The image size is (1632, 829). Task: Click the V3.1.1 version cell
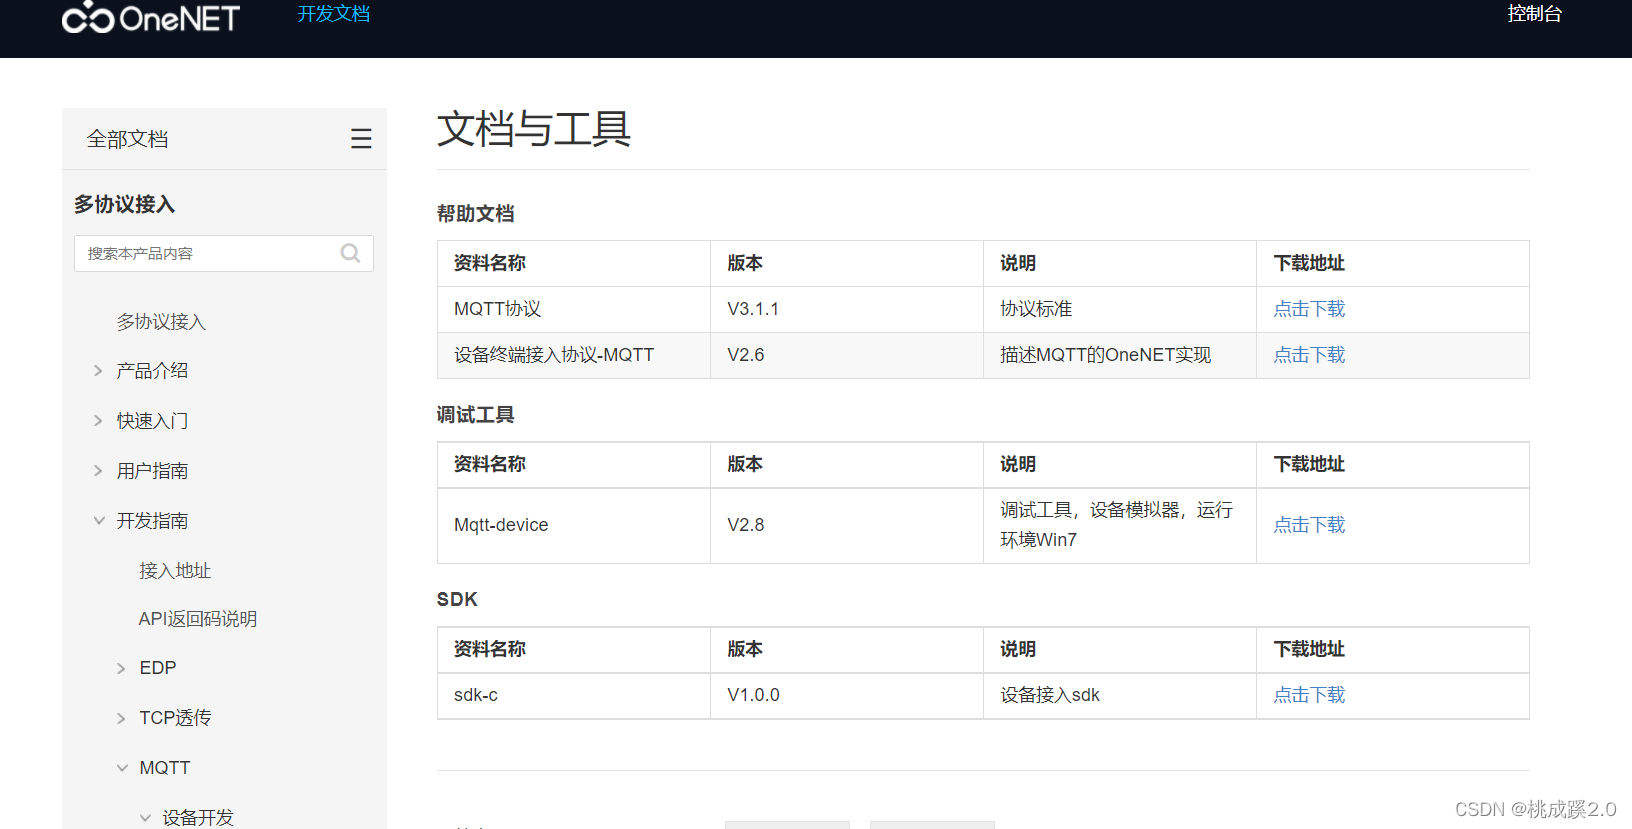[847, 309]
